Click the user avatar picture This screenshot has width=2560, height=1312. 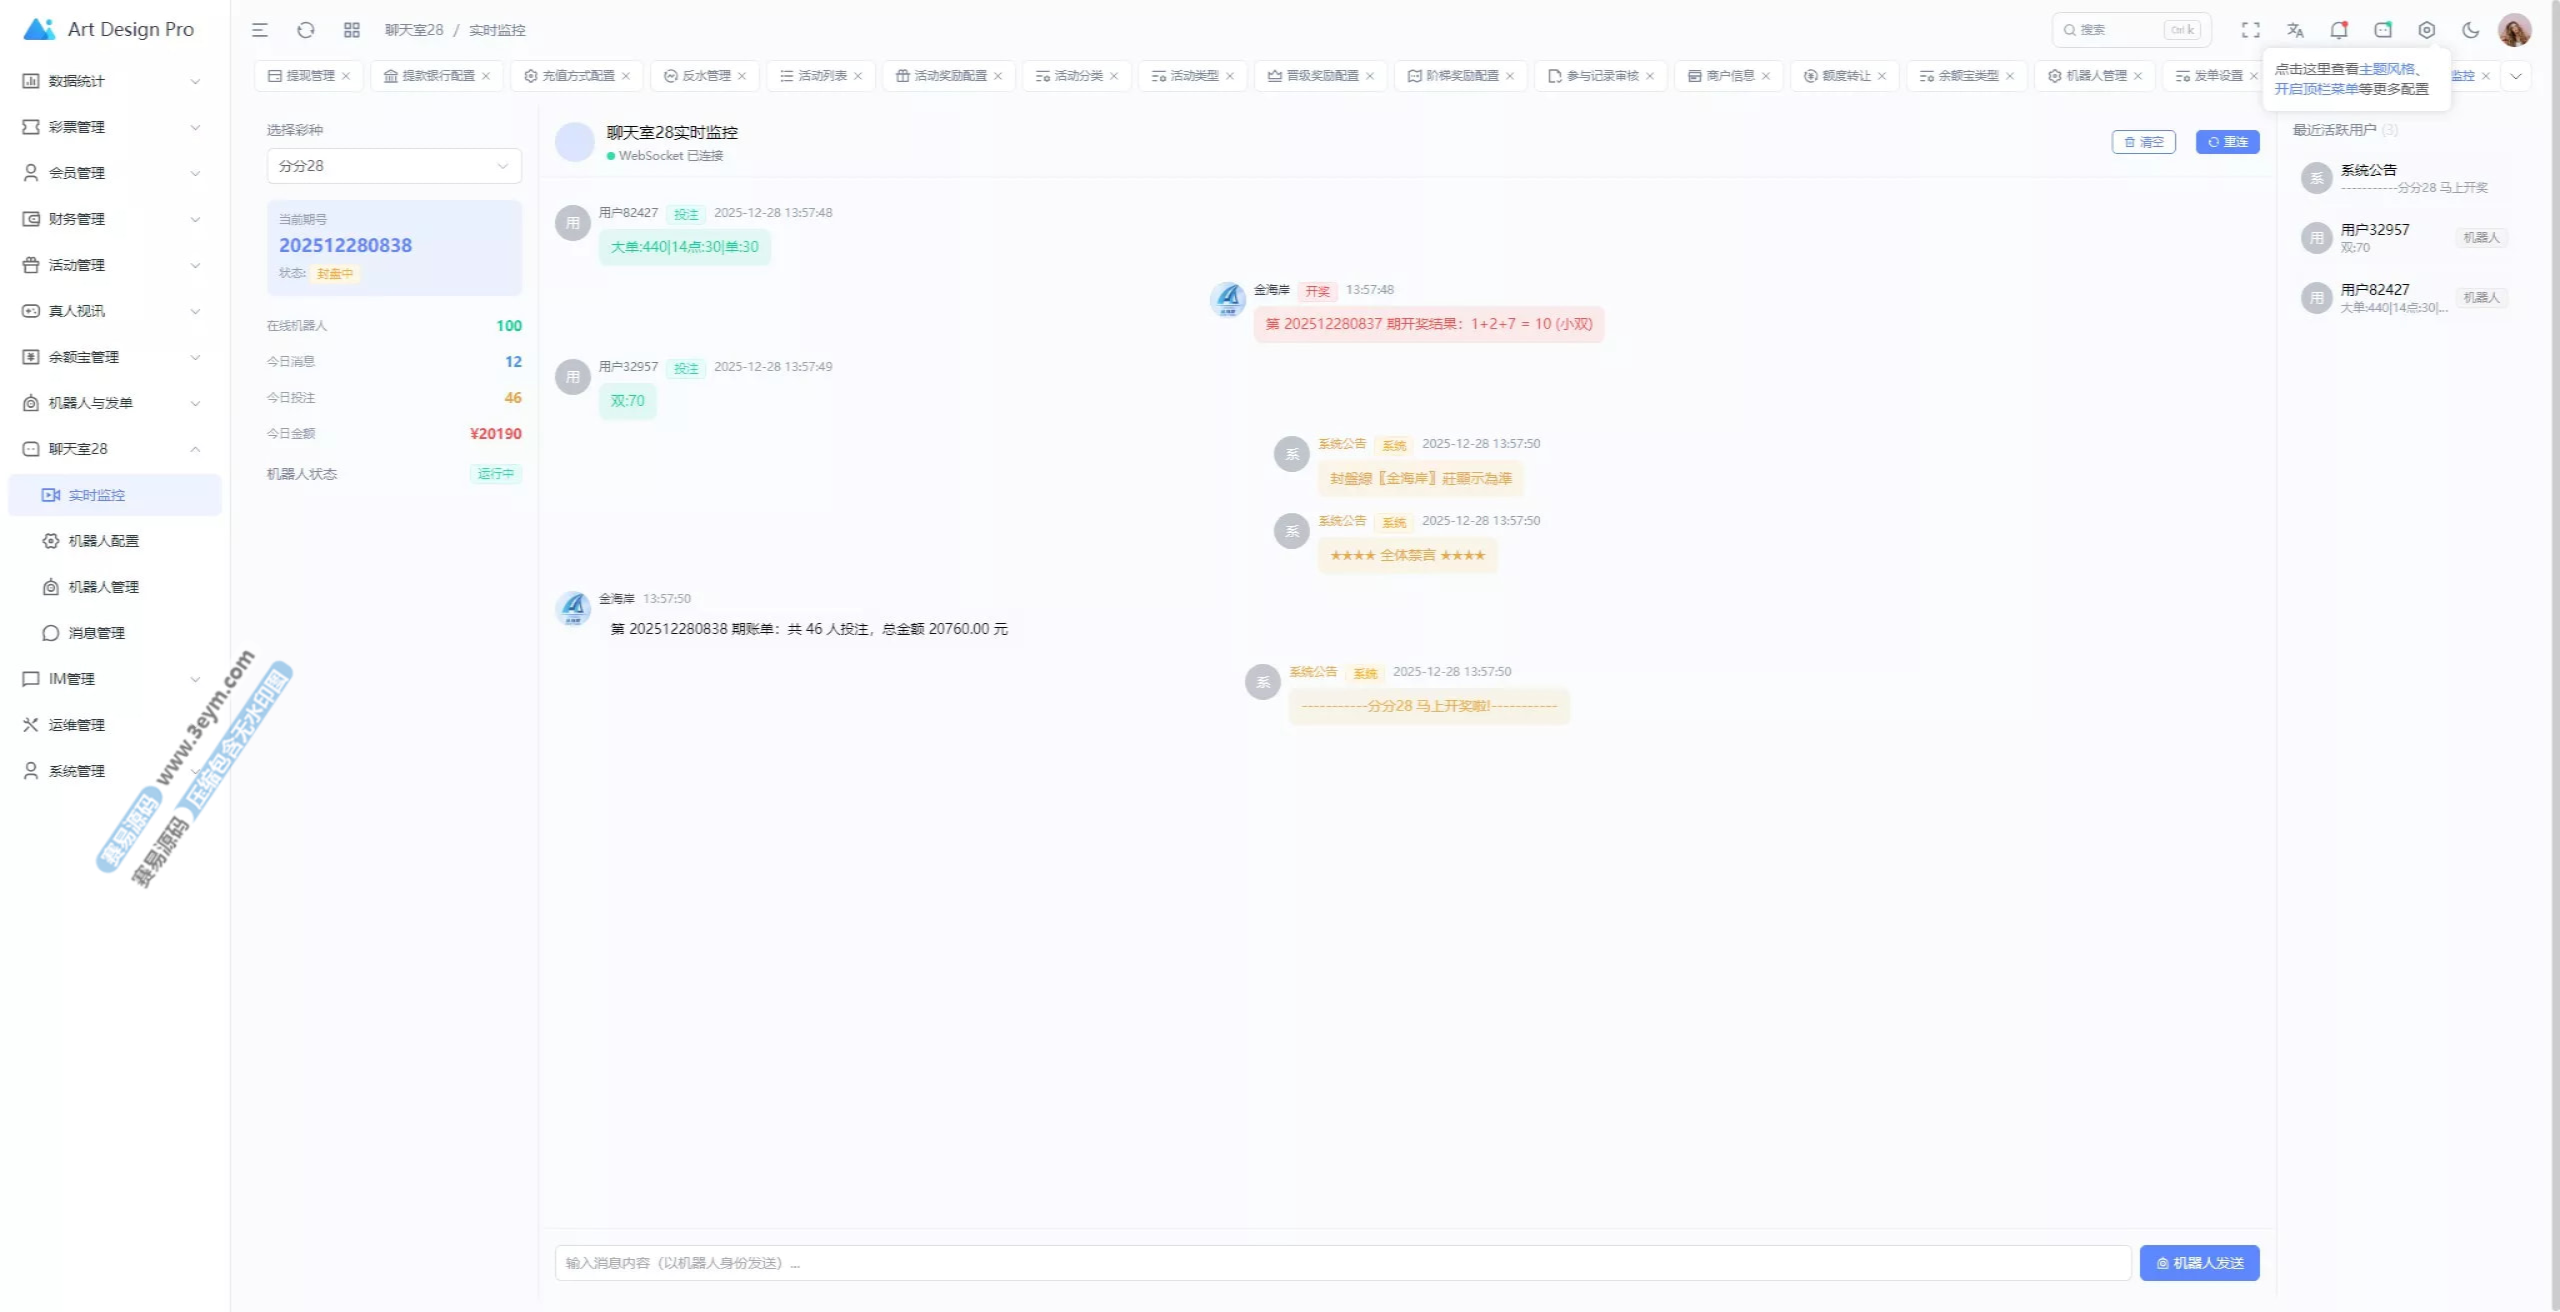[x=2514, y=30]
